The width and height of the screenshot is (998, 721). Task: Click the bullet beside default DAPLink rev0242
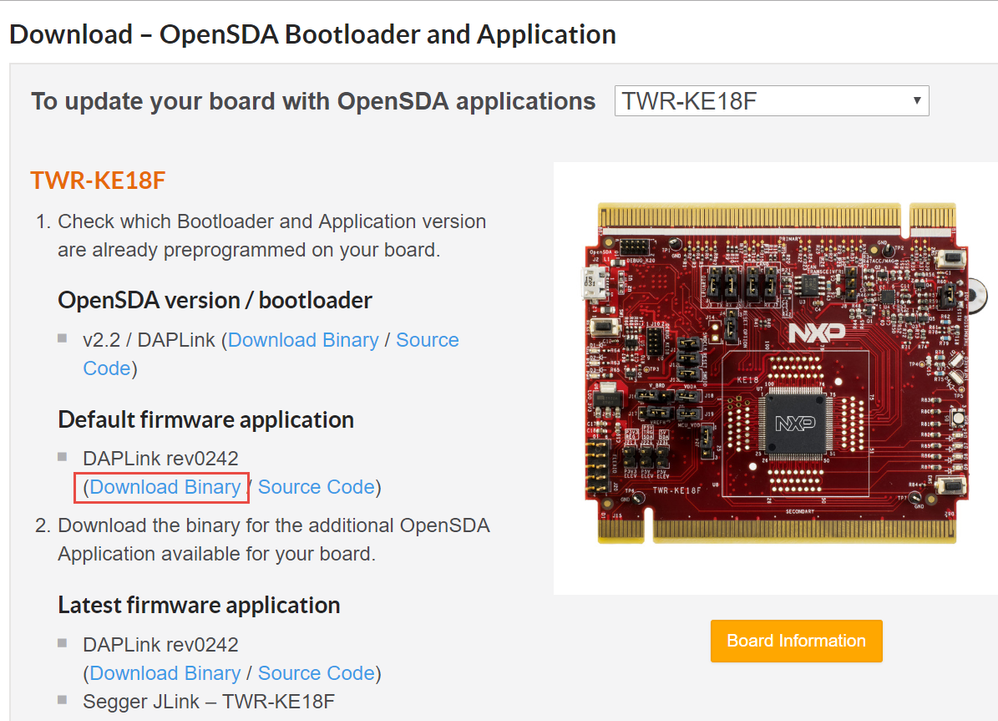click(x=62, y=456)
